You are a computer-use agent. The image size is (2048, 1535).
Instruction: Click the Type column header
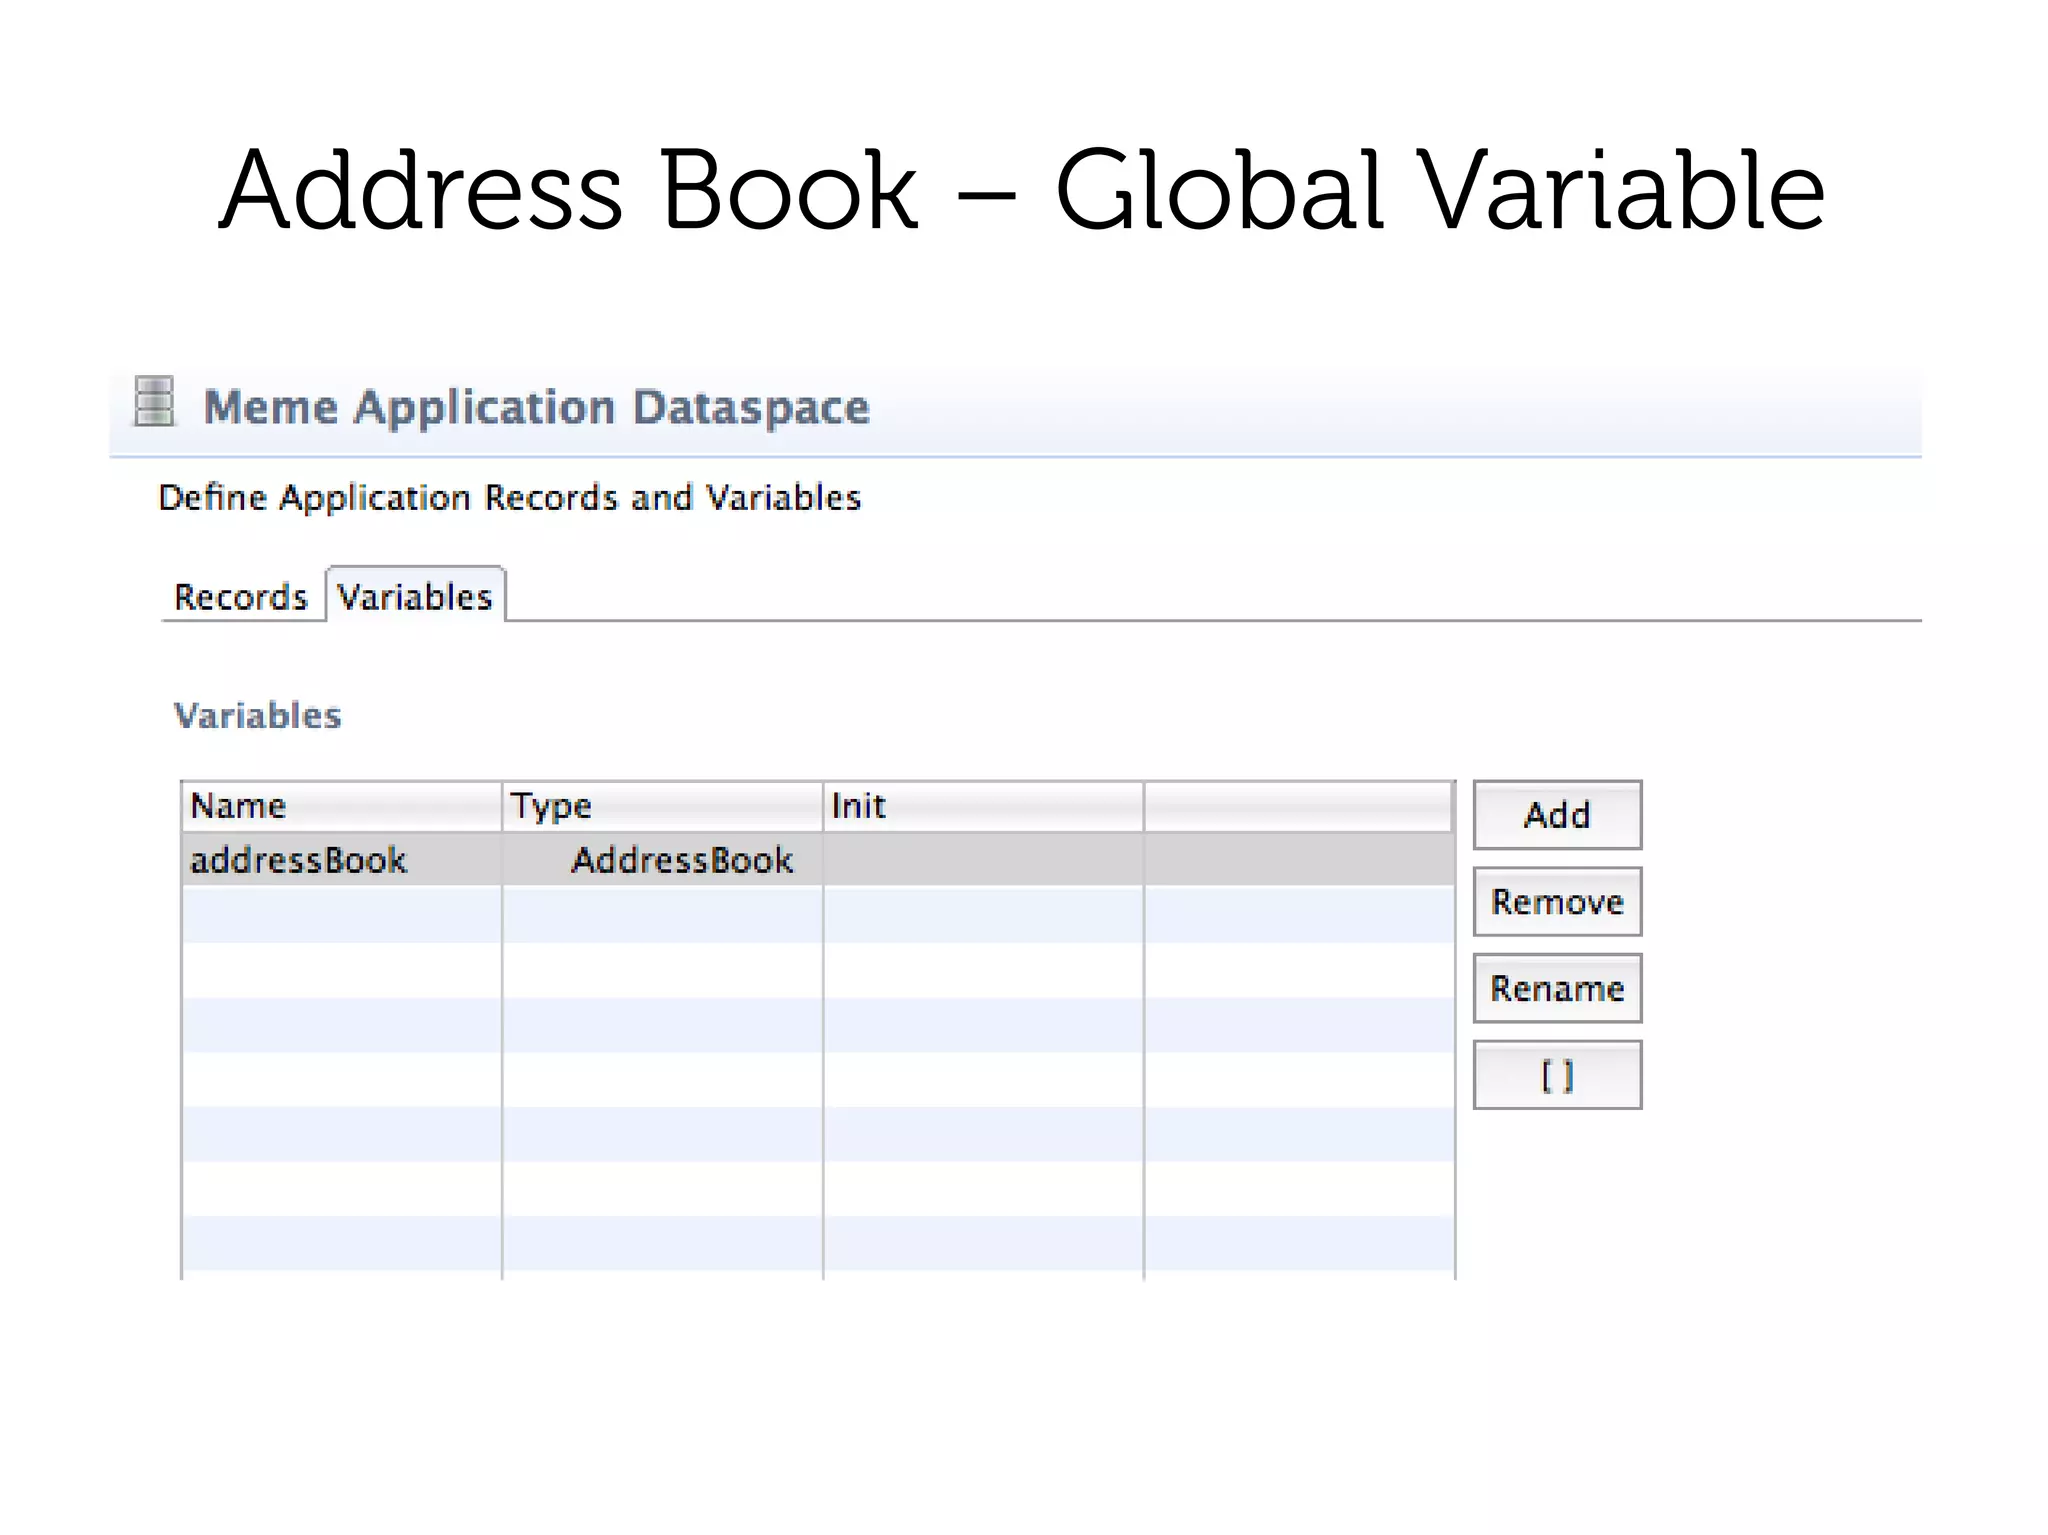[x=662, y=806]
